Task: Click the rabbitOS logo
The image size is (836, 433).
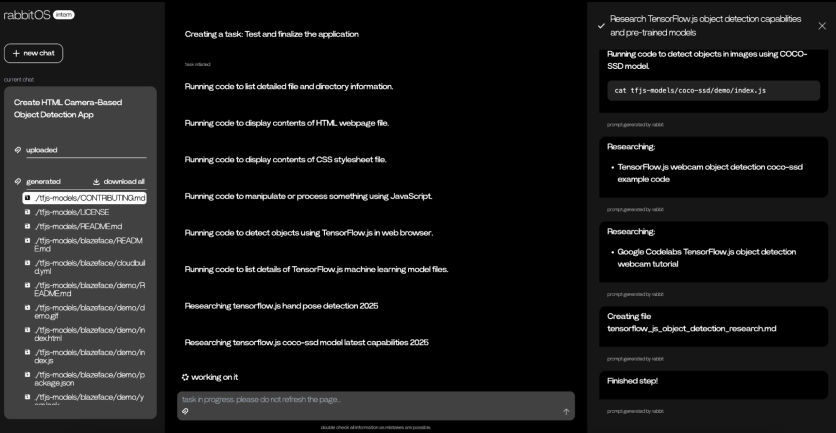Action: [x=25, y=15]
